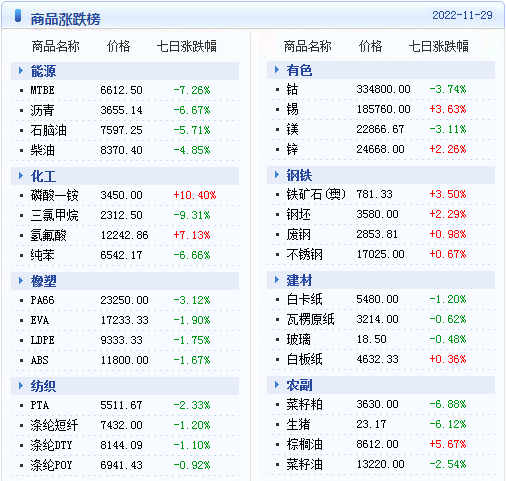Select the 涤纶DTY commodity name
Viewport: 506px width, 481px height.
point(51,445)
